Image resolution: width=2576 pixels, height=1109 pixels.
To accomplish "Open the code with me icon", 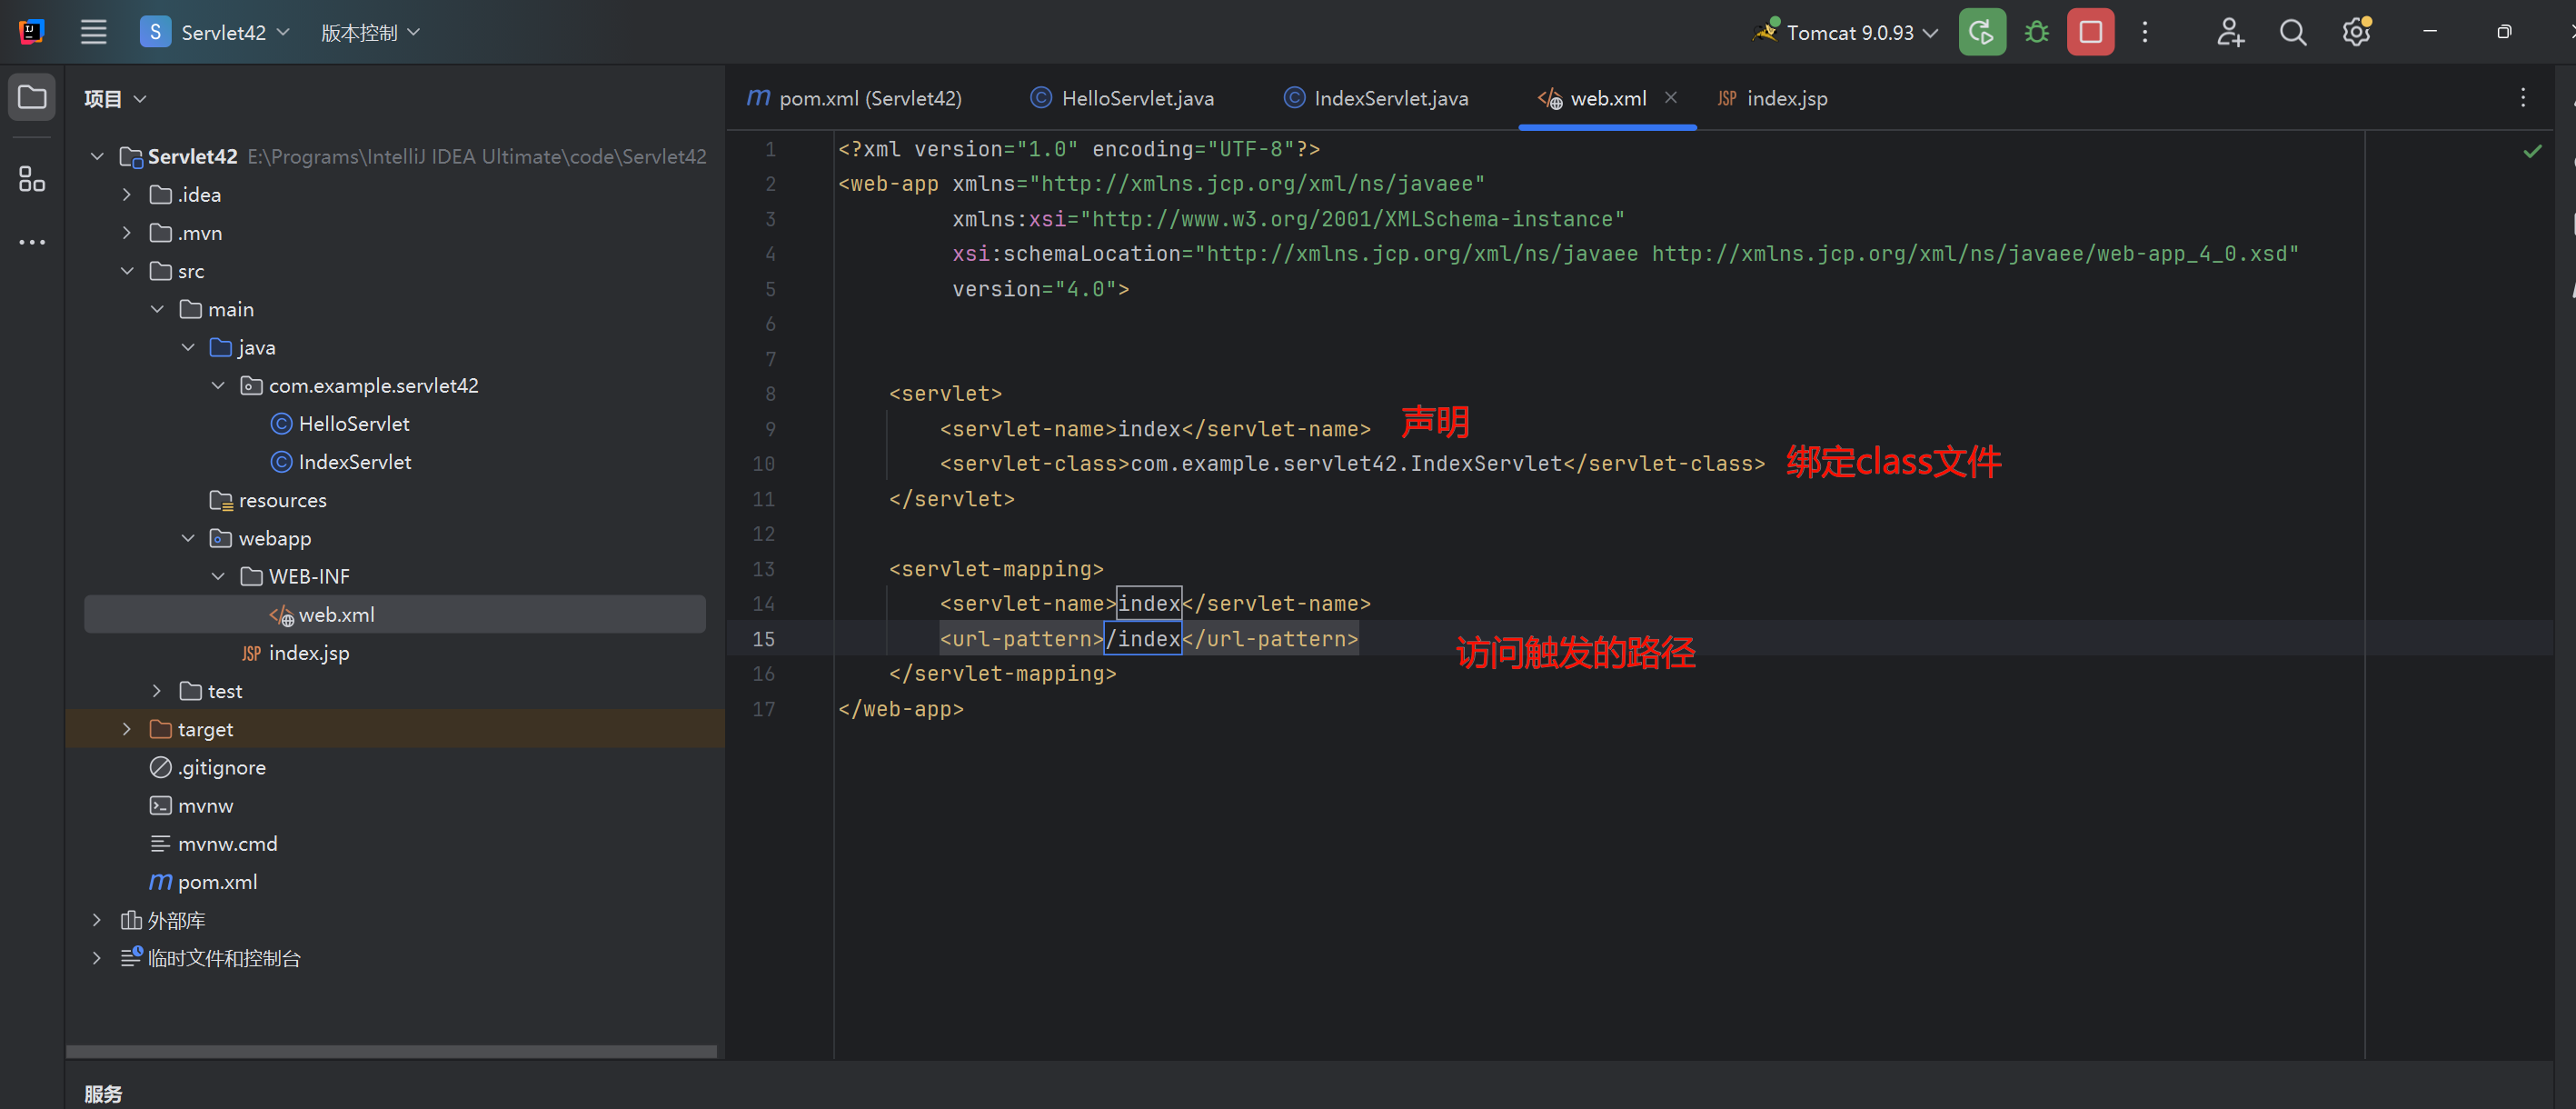I will click(2229, 33).
